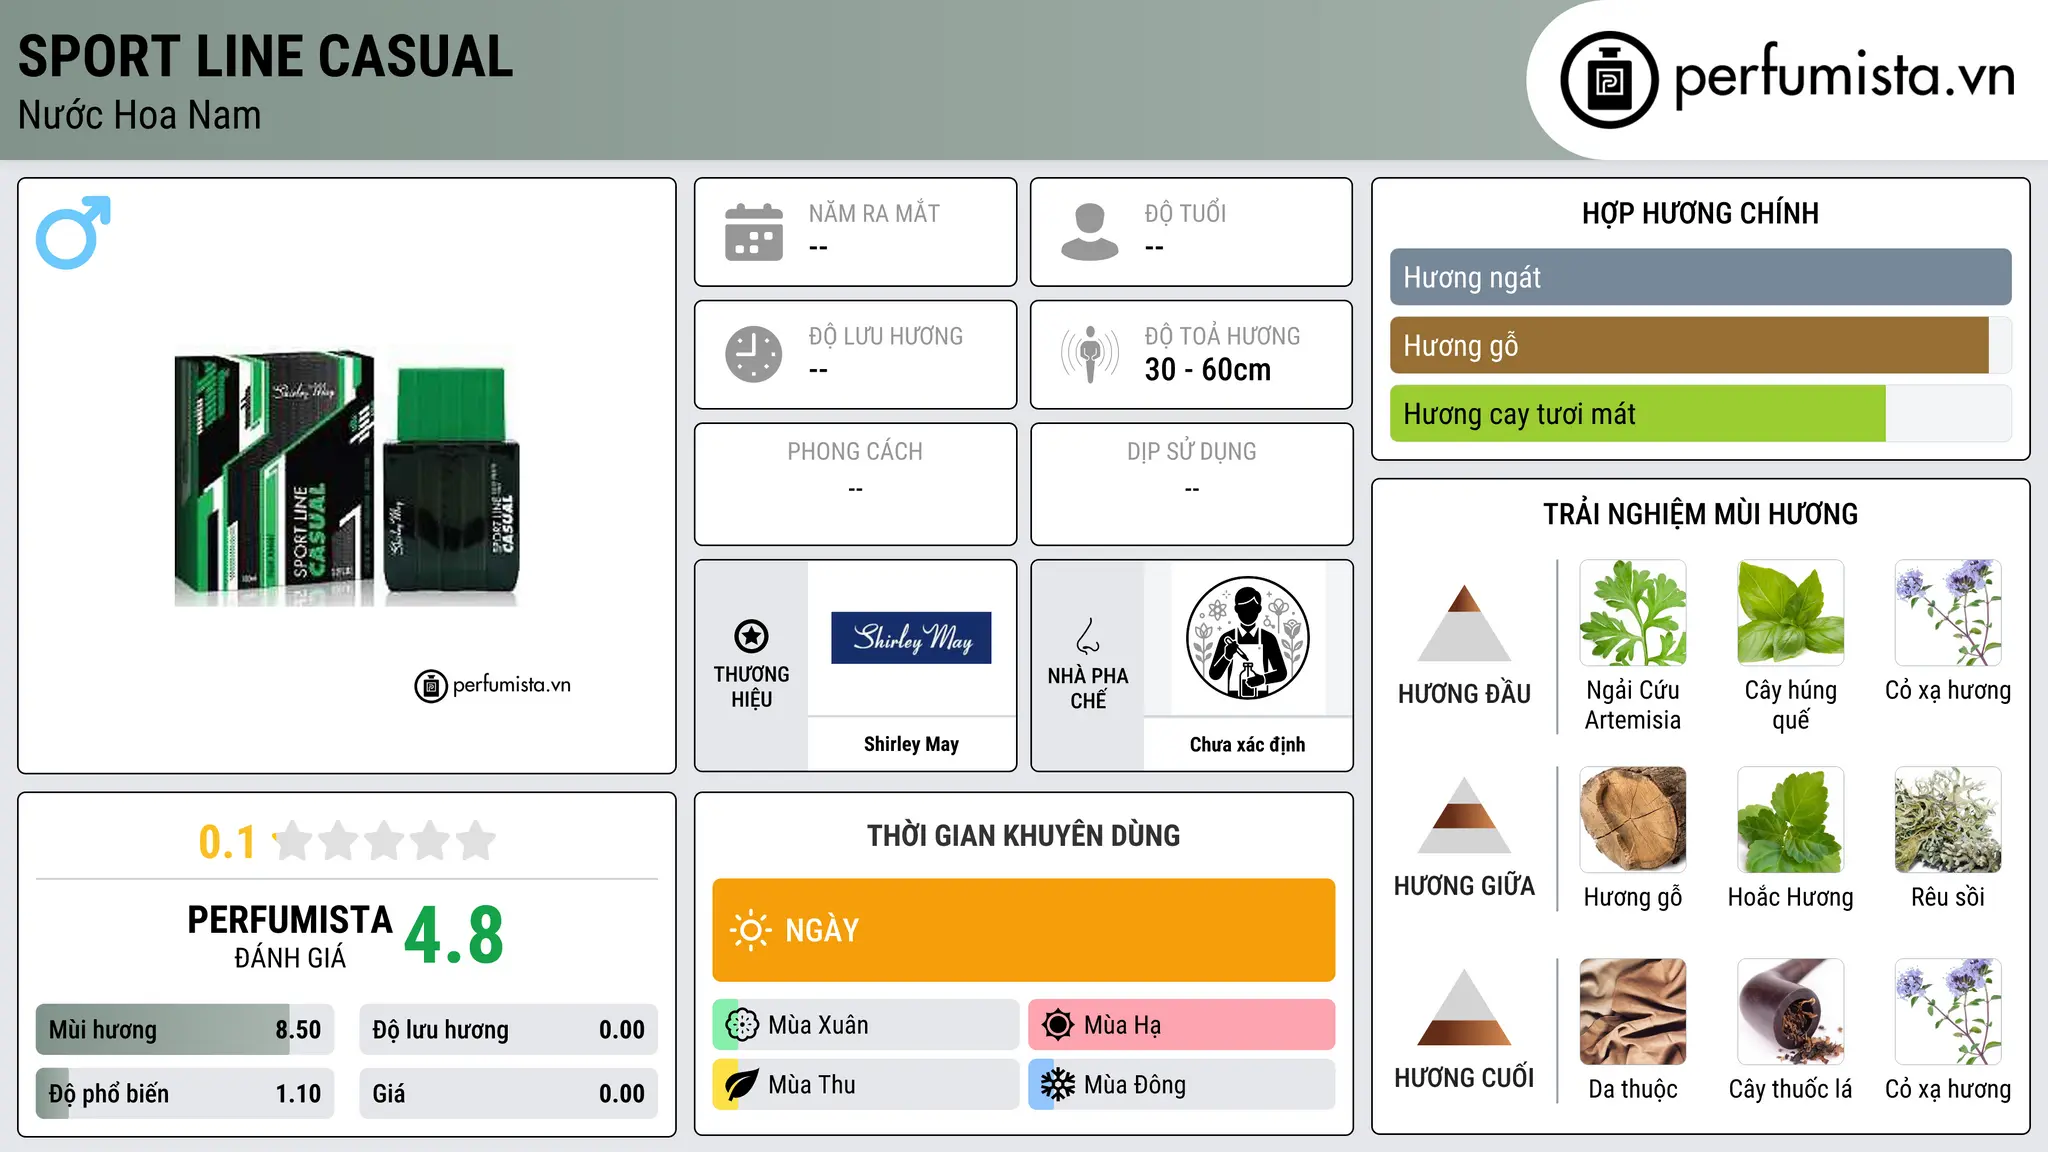Click the HỢP HƯƠNG CHÍNH heading
Image resolution: width=2048 pixels, height=1152 pixels.
1700,213
